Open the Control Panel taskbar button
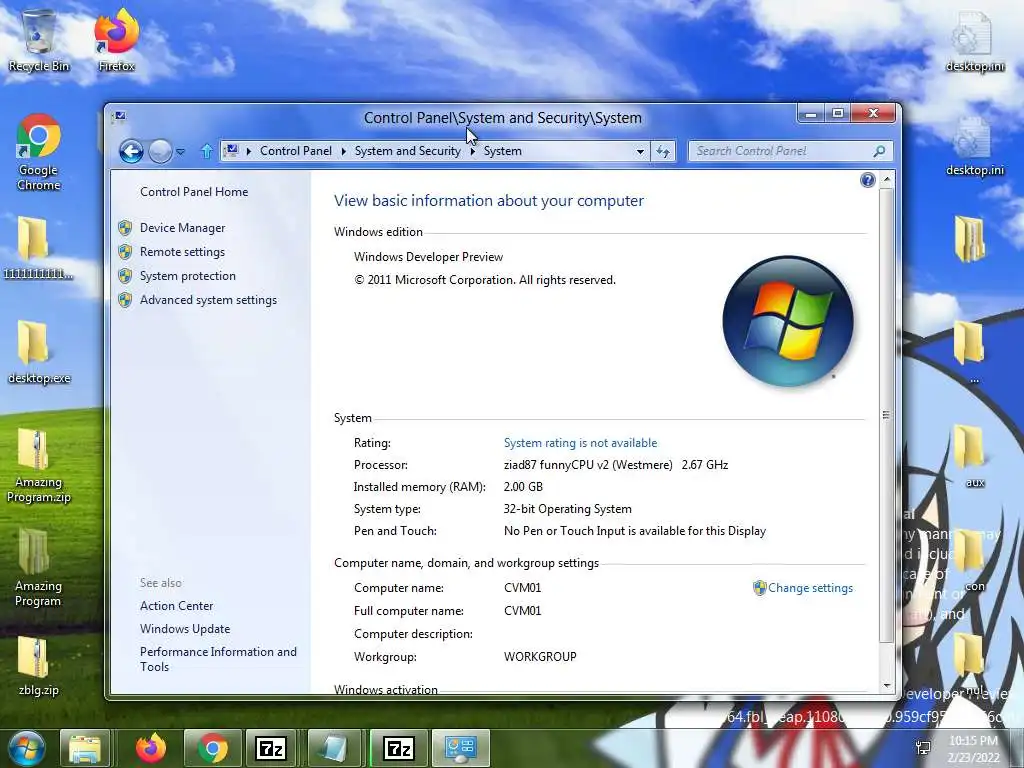The width and height of the screenshot is (1024, 768). (x=460, y=748)
